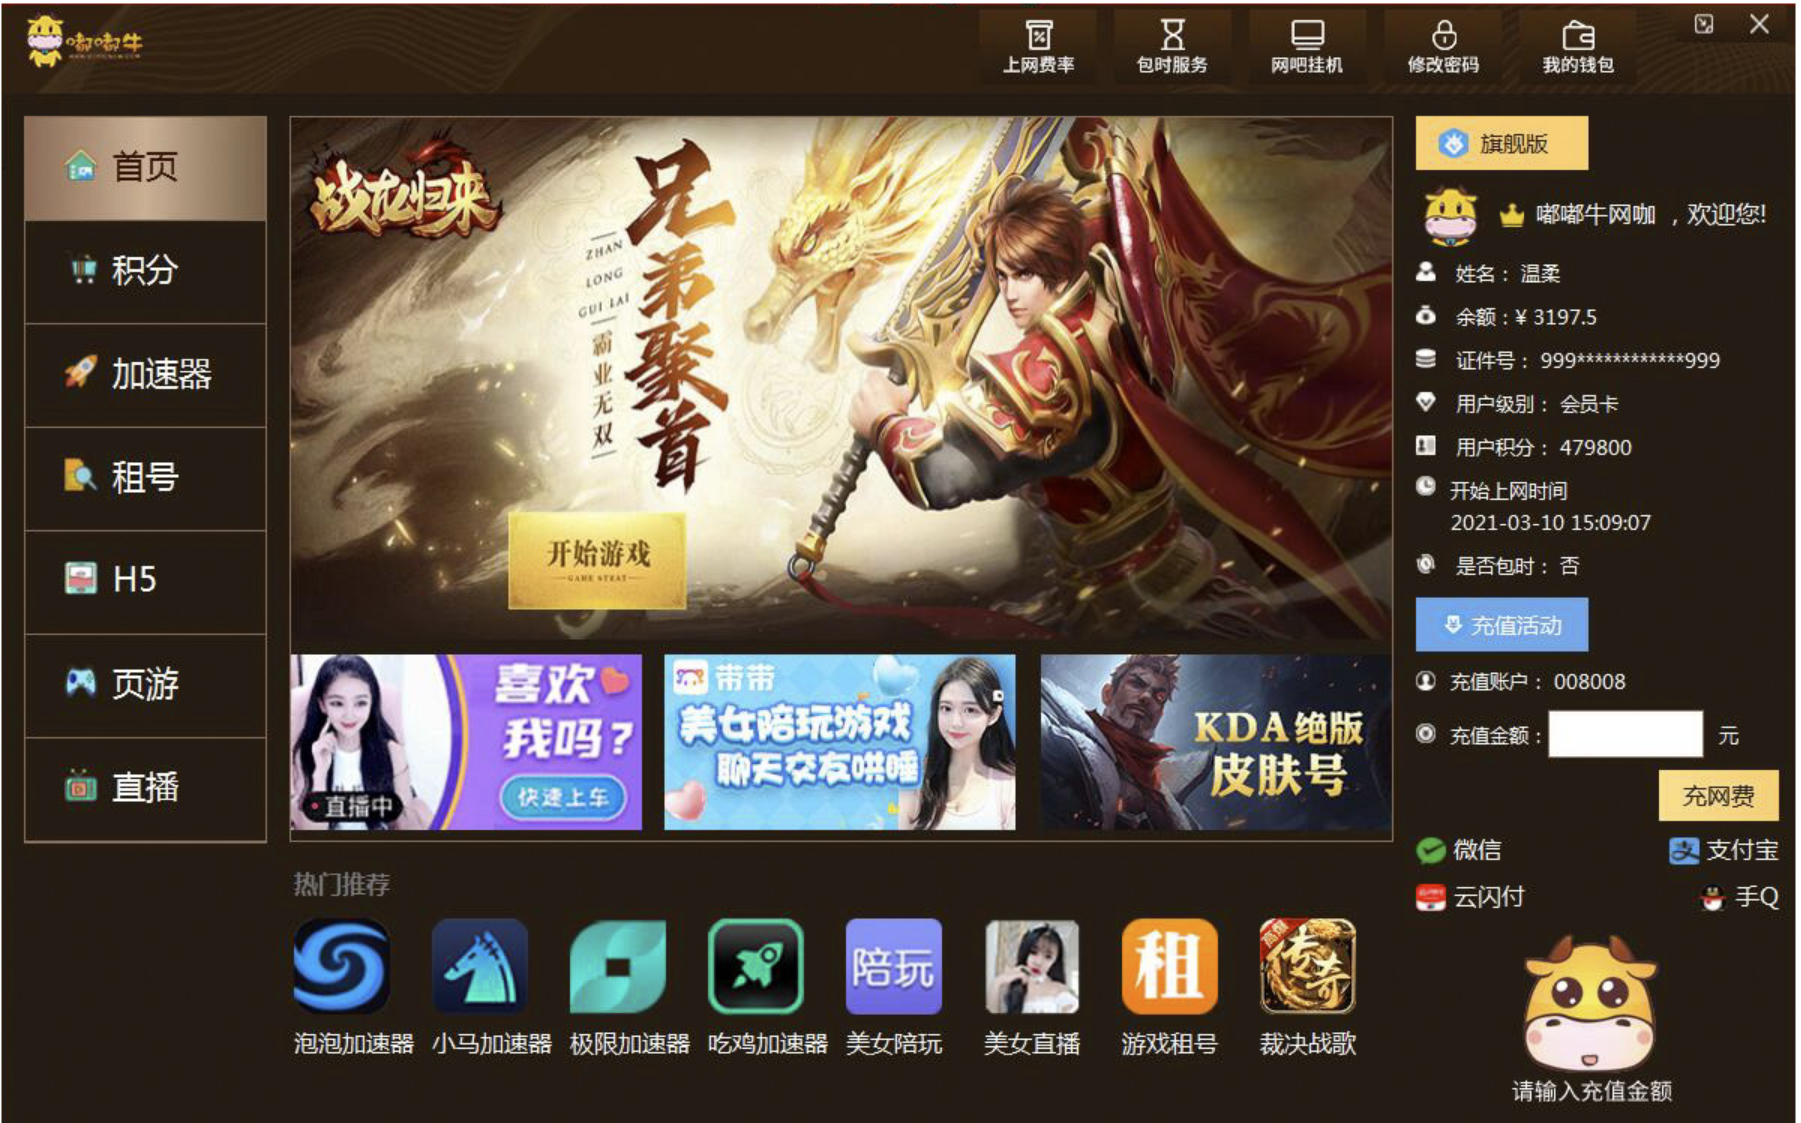The width and height of the screenshot is (1801, 1123).
Task: Choose 云闪付 payment method
Action: pyautogui.click(x=1470, y=897)
